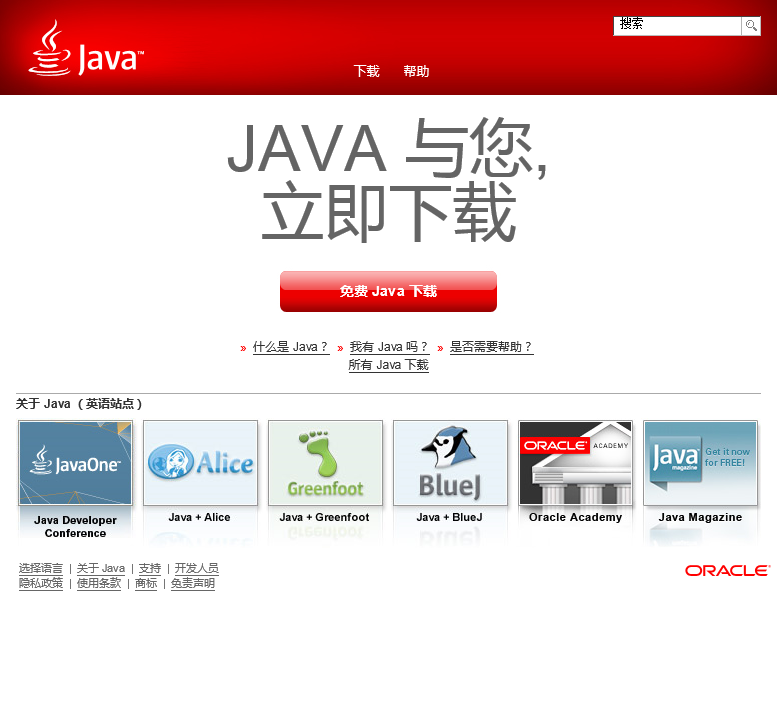The image size is (777, 706).
Task: Click the Java + Greenfoot caption
Action: coord(325,517)
